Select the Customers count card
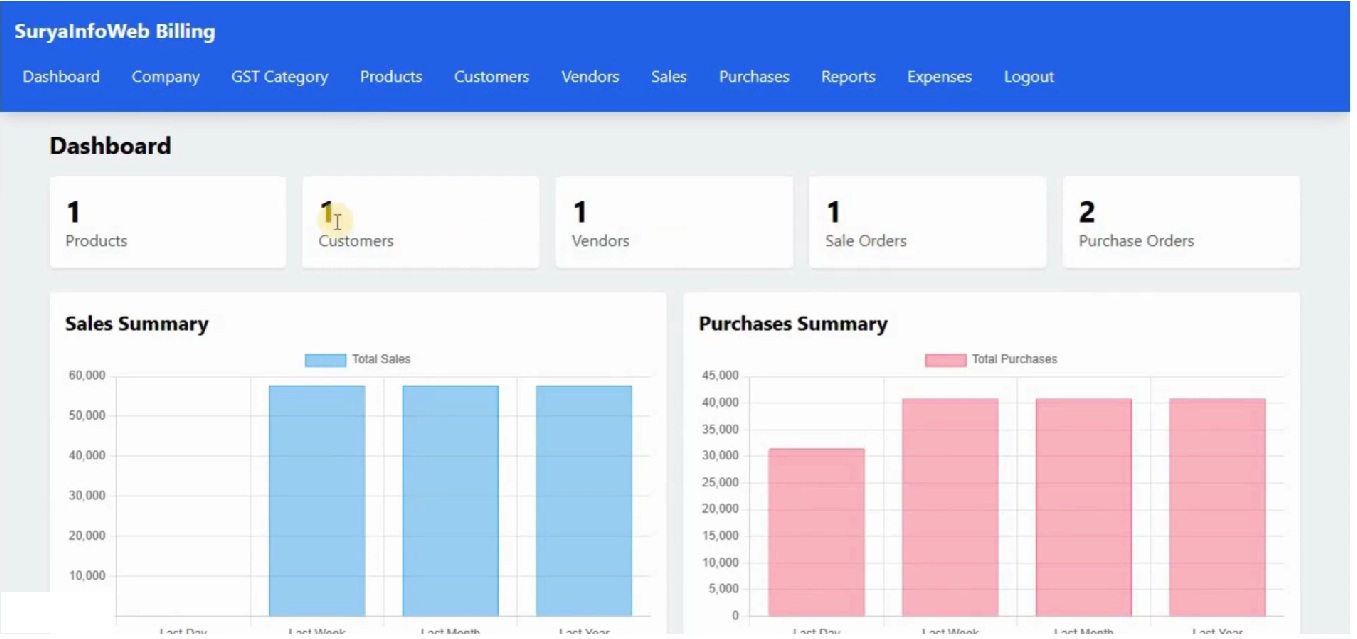 [x=420, y=221]
